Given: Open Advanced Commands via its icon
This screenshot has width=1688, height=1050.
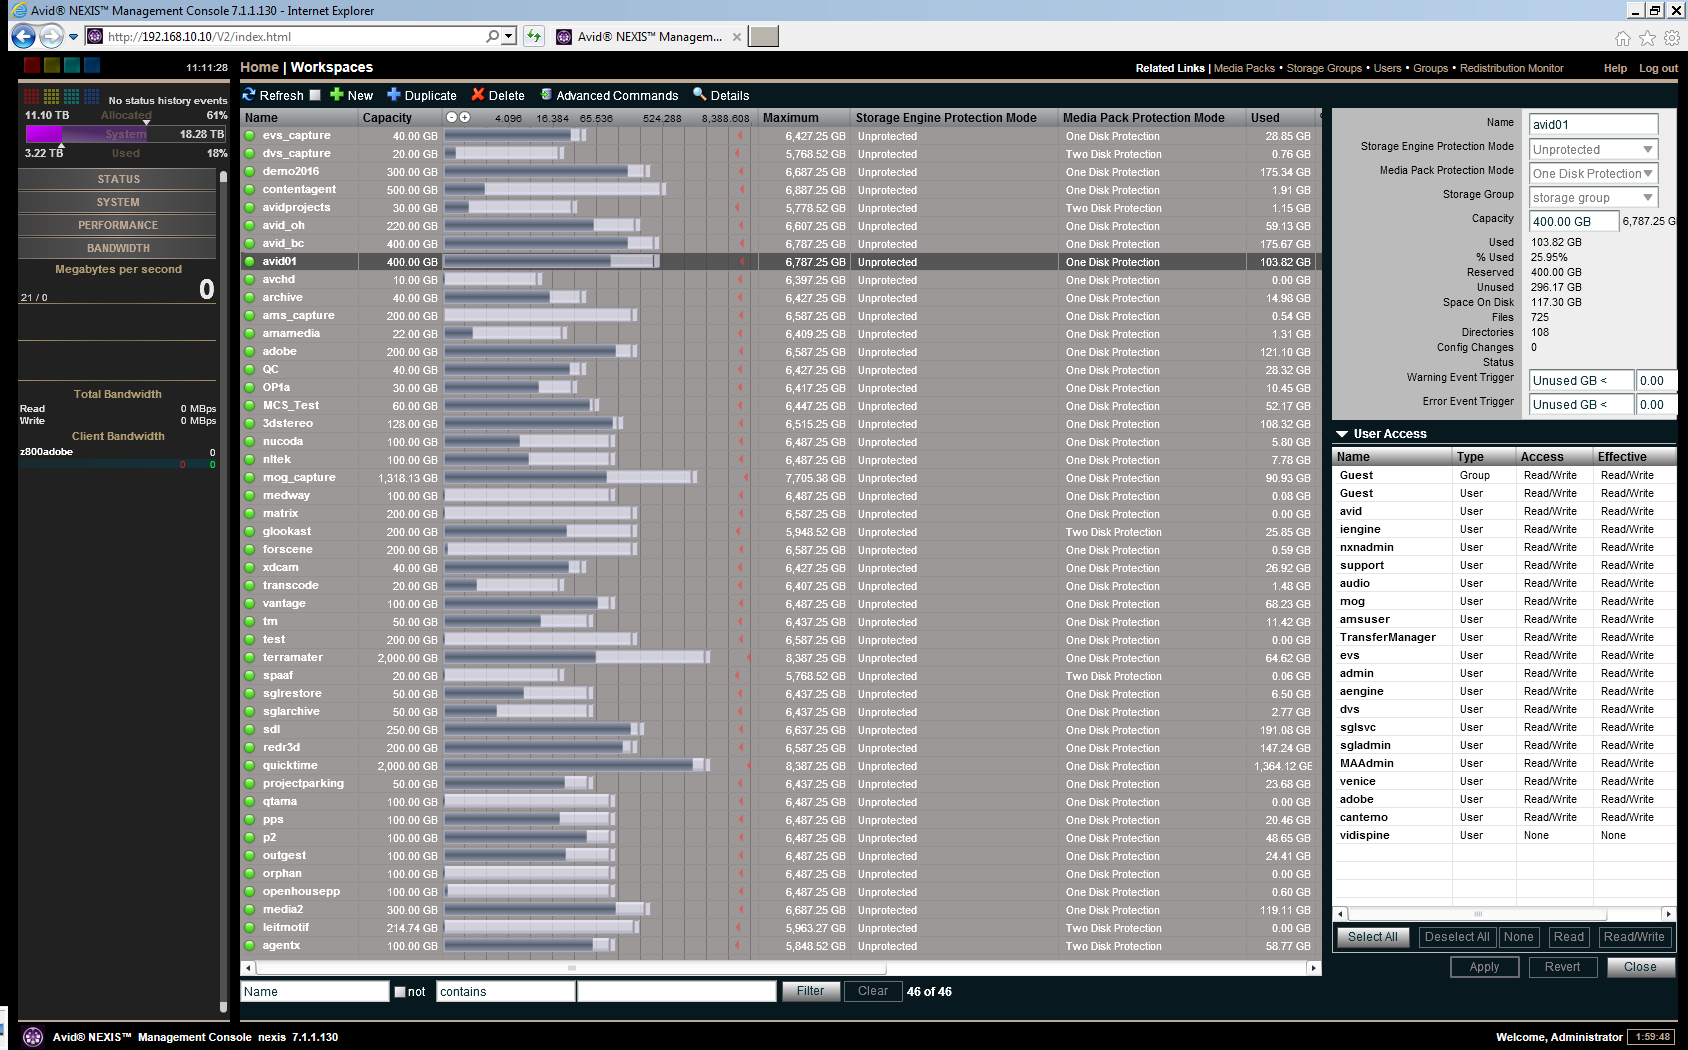Looking at the screenshot, I should 546,95.
